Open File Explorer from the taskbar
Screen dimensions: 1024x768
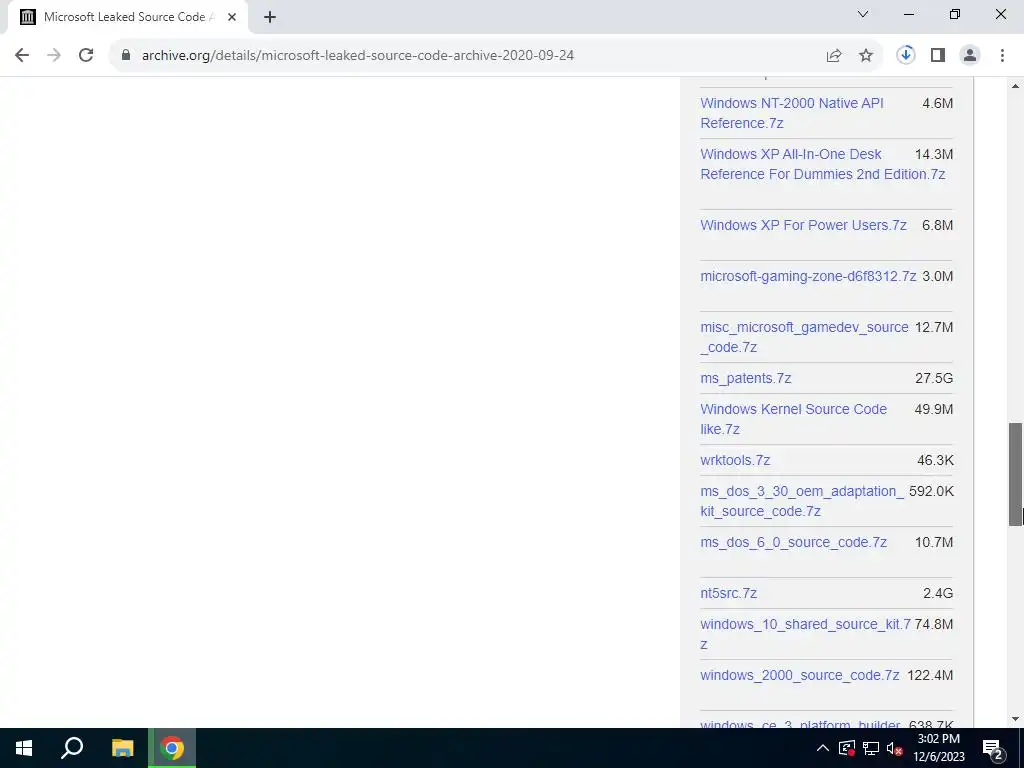tap(122, 748)
